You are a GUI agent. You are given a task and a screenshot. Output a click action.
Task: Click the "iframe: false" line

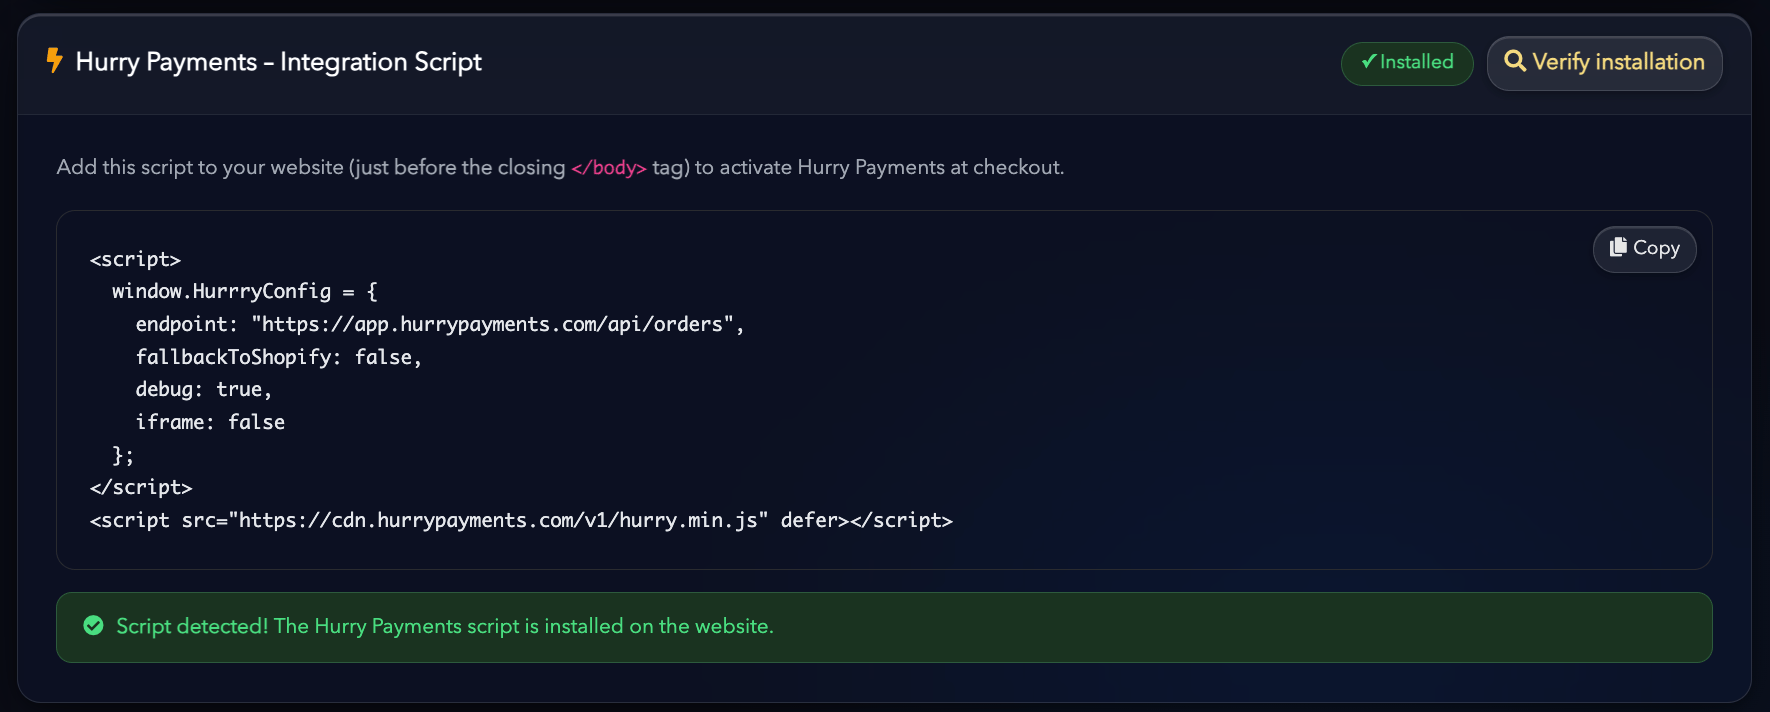pyautogui.click(x=210, y=422)
